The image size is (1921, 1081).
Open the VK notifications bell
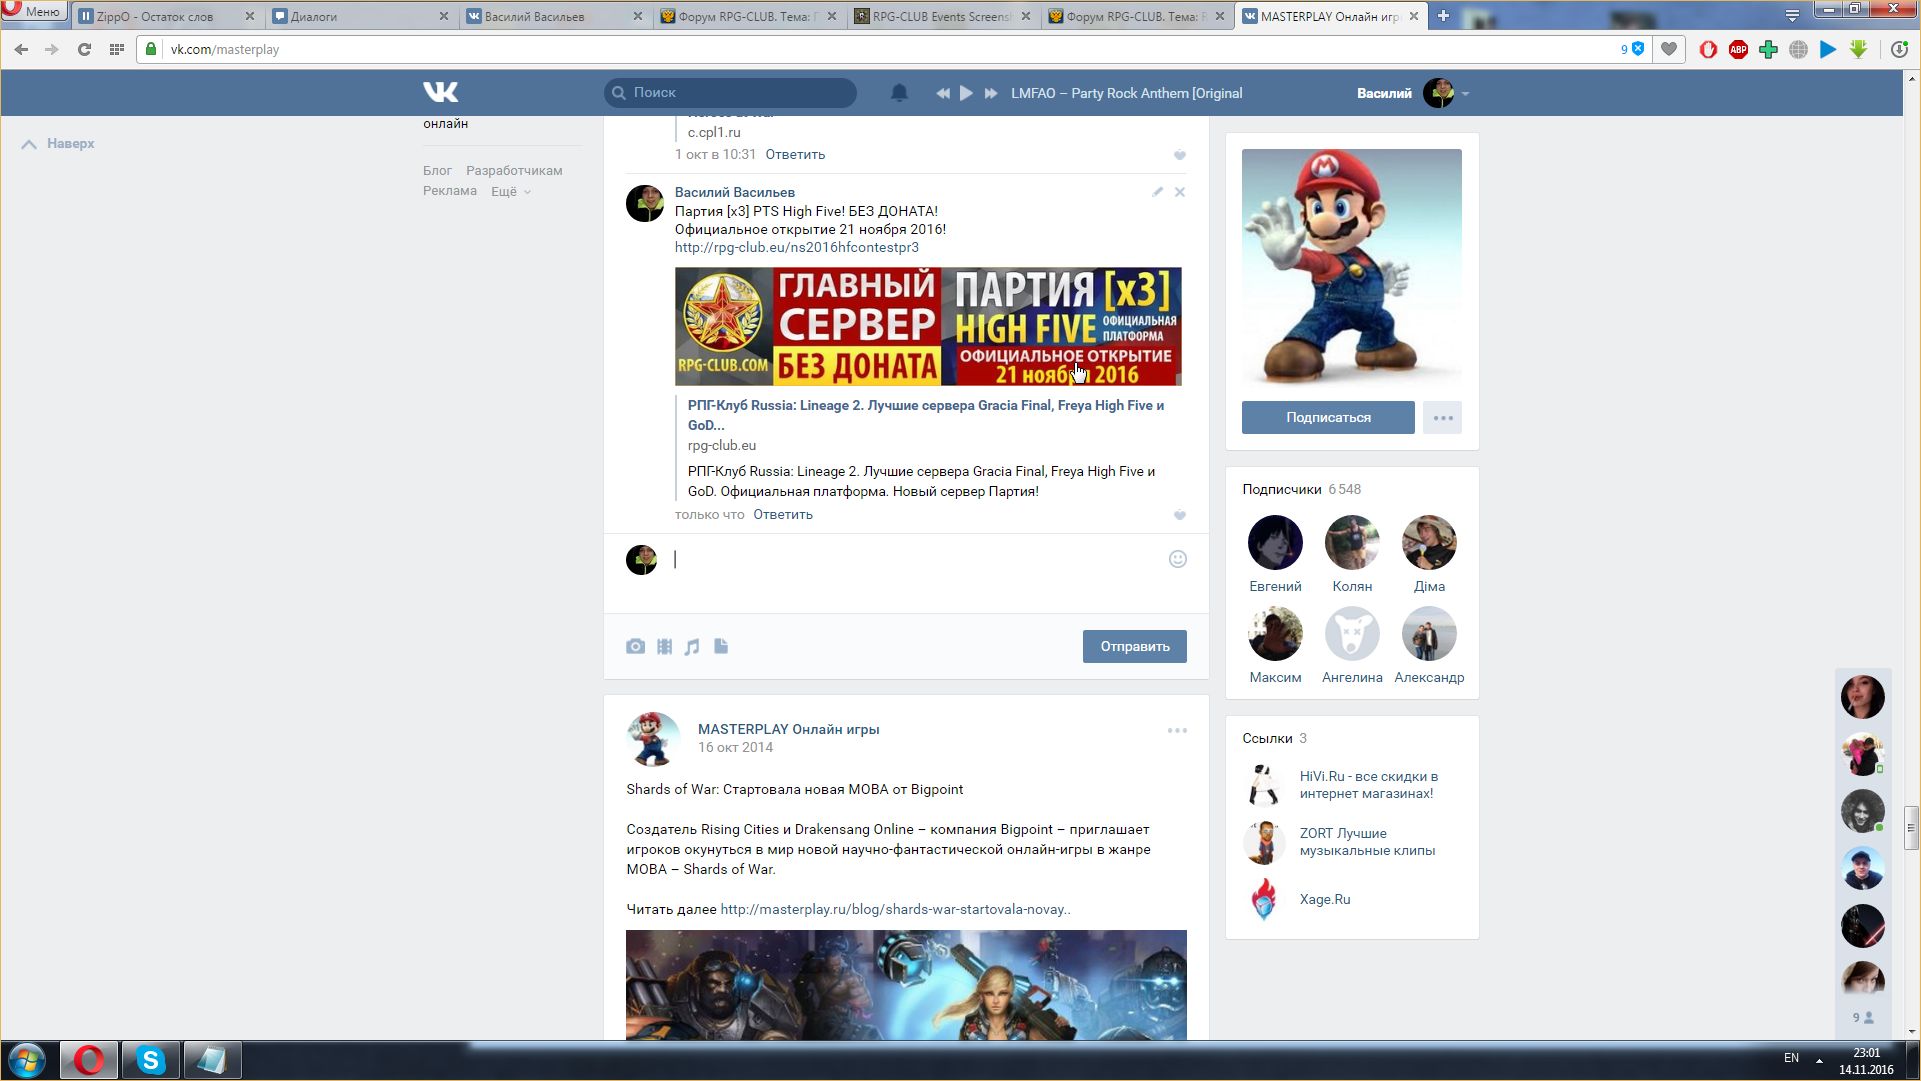tap(899, 93)
